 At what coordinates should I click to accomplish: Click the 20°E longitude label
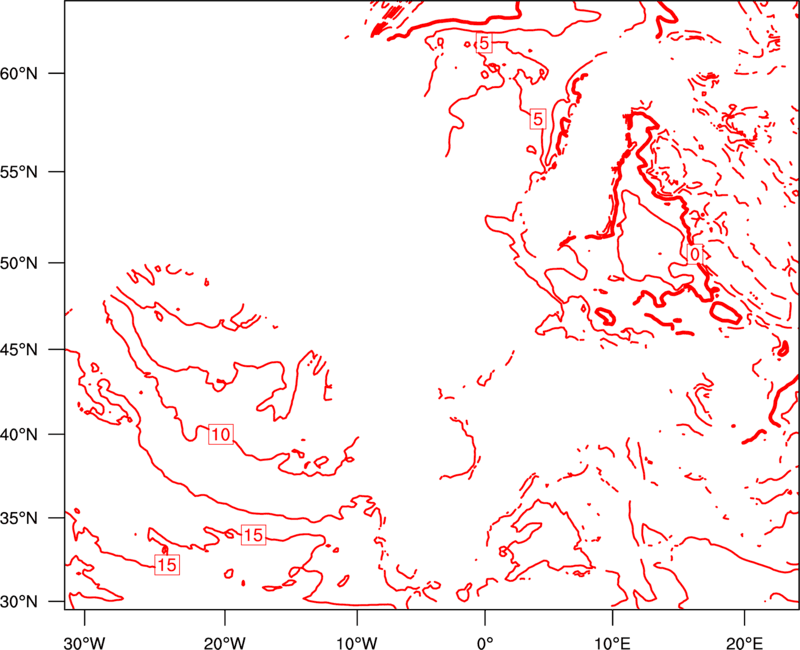[x=744, y=642]
